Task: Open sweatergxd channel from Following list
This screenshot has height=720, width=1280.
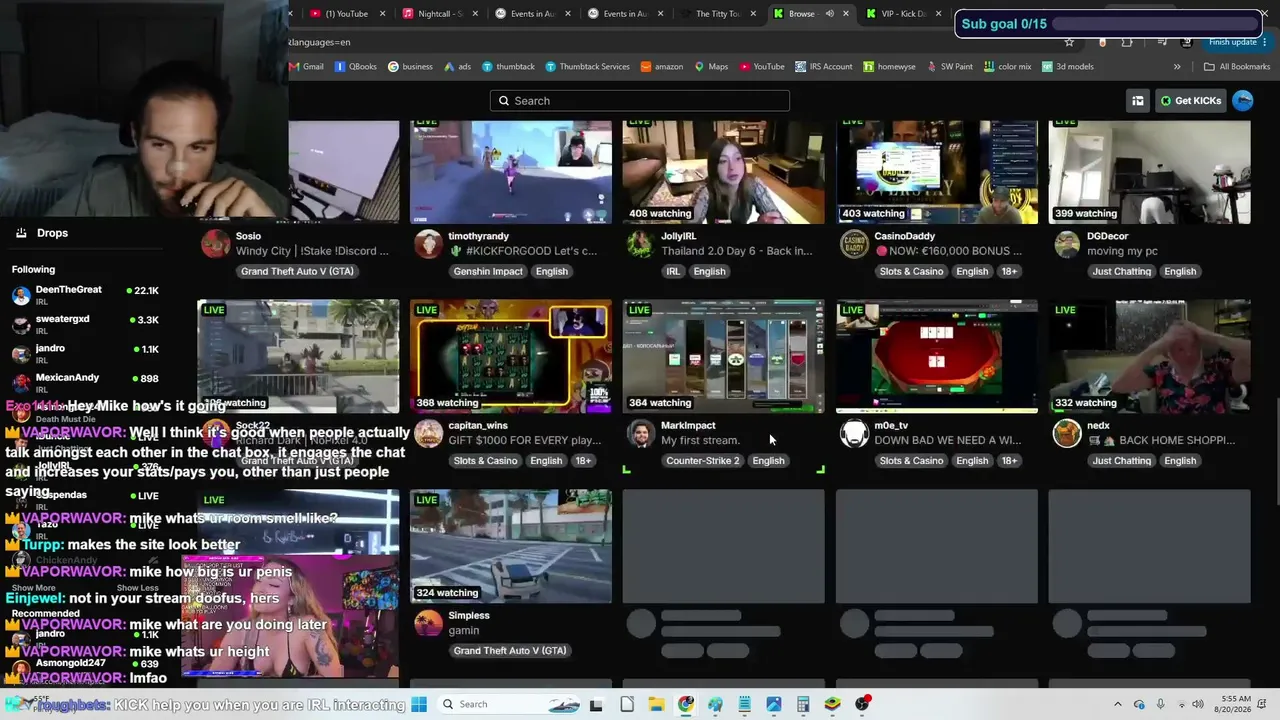Action: click(x=85, y=324)
